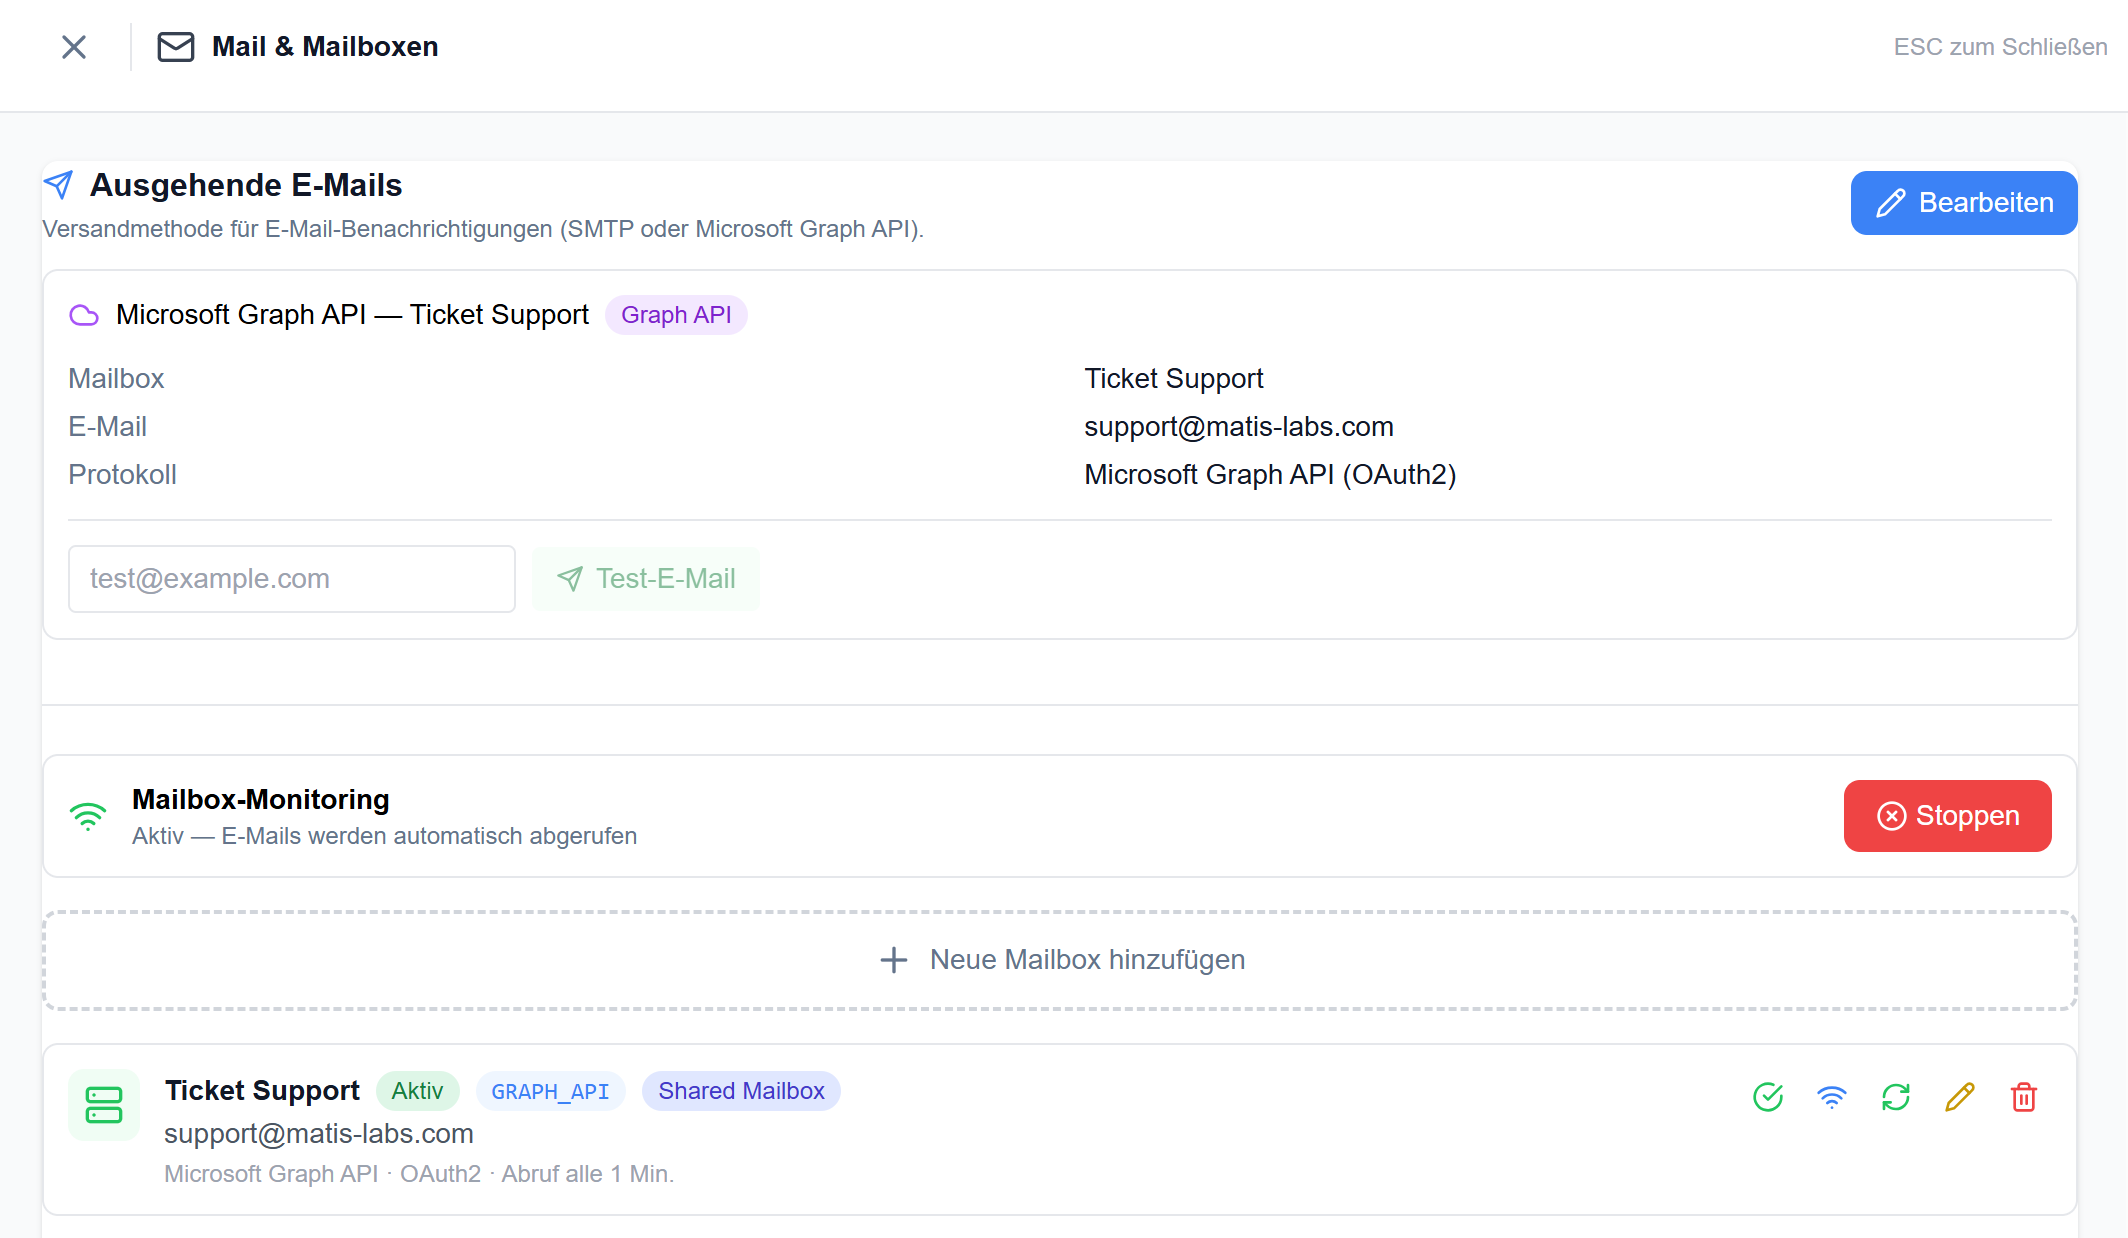Click the green server icon on Ticket Support row
The width and height of the screenshot is (2128, 1238).
(x=104, y=1105)
